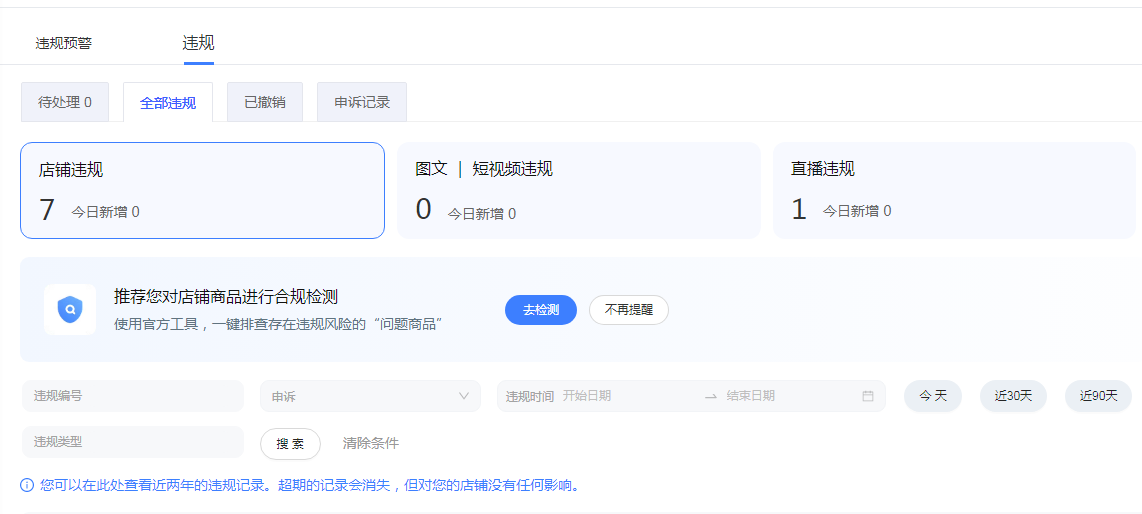Viewport: 1142px width, 514px height.
Task: Select the 图文 | 短视频违规 card
Action: click(578, 190)
